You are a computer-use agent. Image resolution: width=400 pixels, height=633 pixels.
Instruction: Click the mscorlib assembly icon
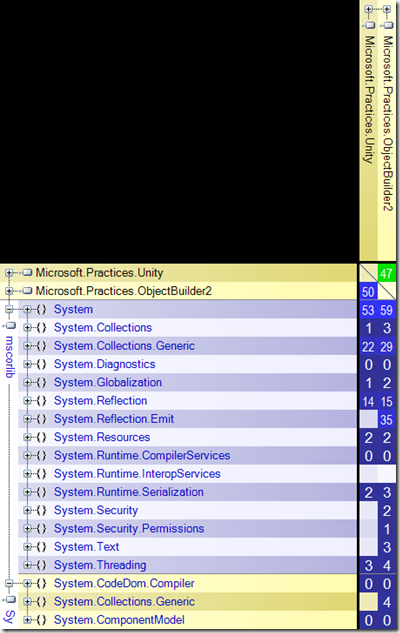[9, 326]
